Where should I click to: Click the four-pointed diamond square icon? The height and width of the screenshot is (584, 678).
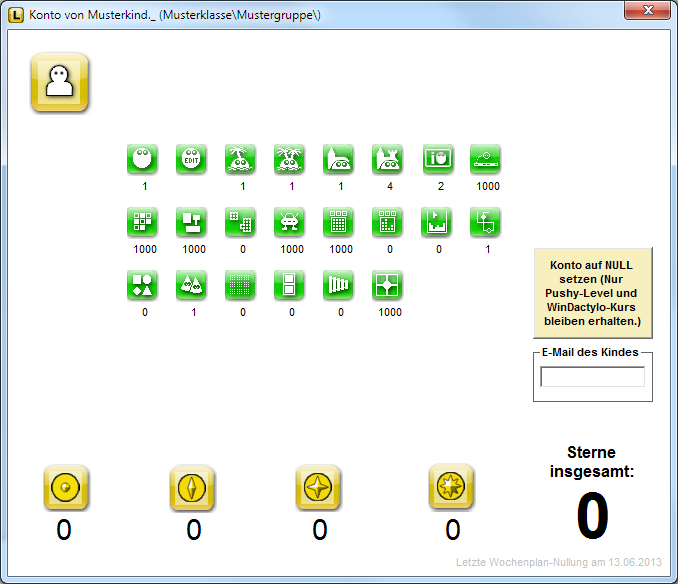(387, 285)
